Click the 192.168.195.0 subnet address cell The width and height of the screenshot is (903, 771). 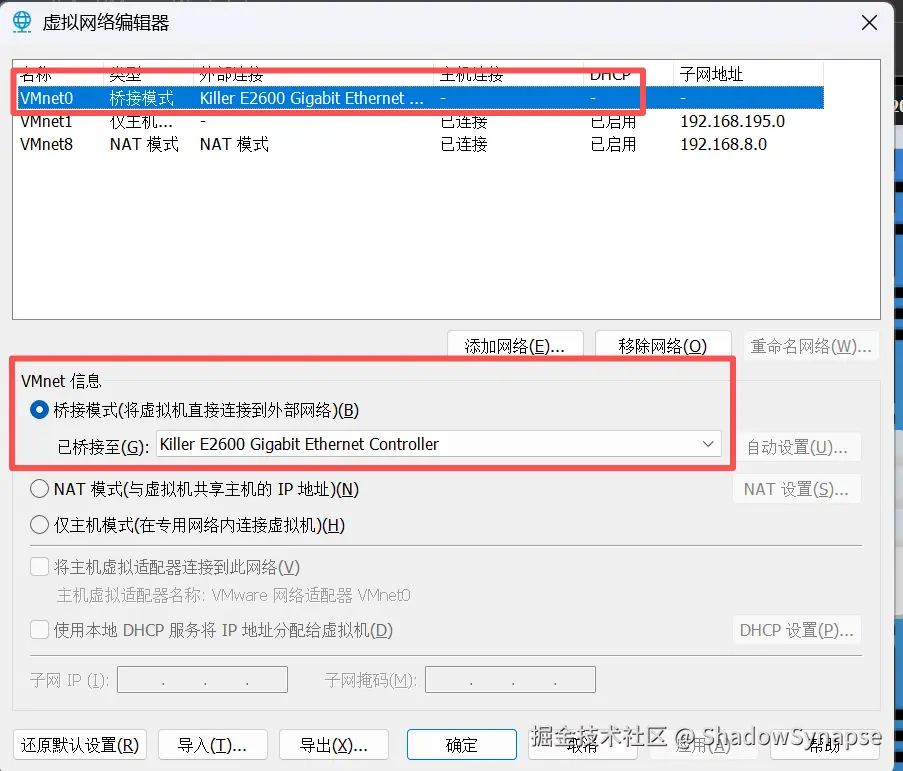pyautogui.click(x=733, y=121)
